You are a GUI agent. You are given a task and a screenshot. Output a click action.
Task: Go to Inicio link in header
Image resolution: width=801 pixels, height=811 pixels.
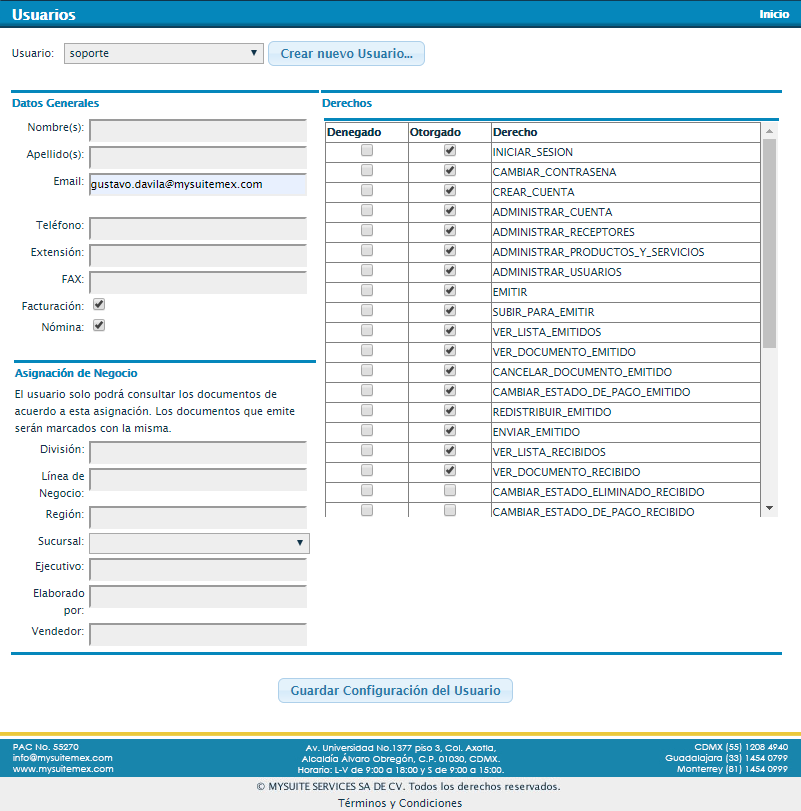tap(774, 14)
